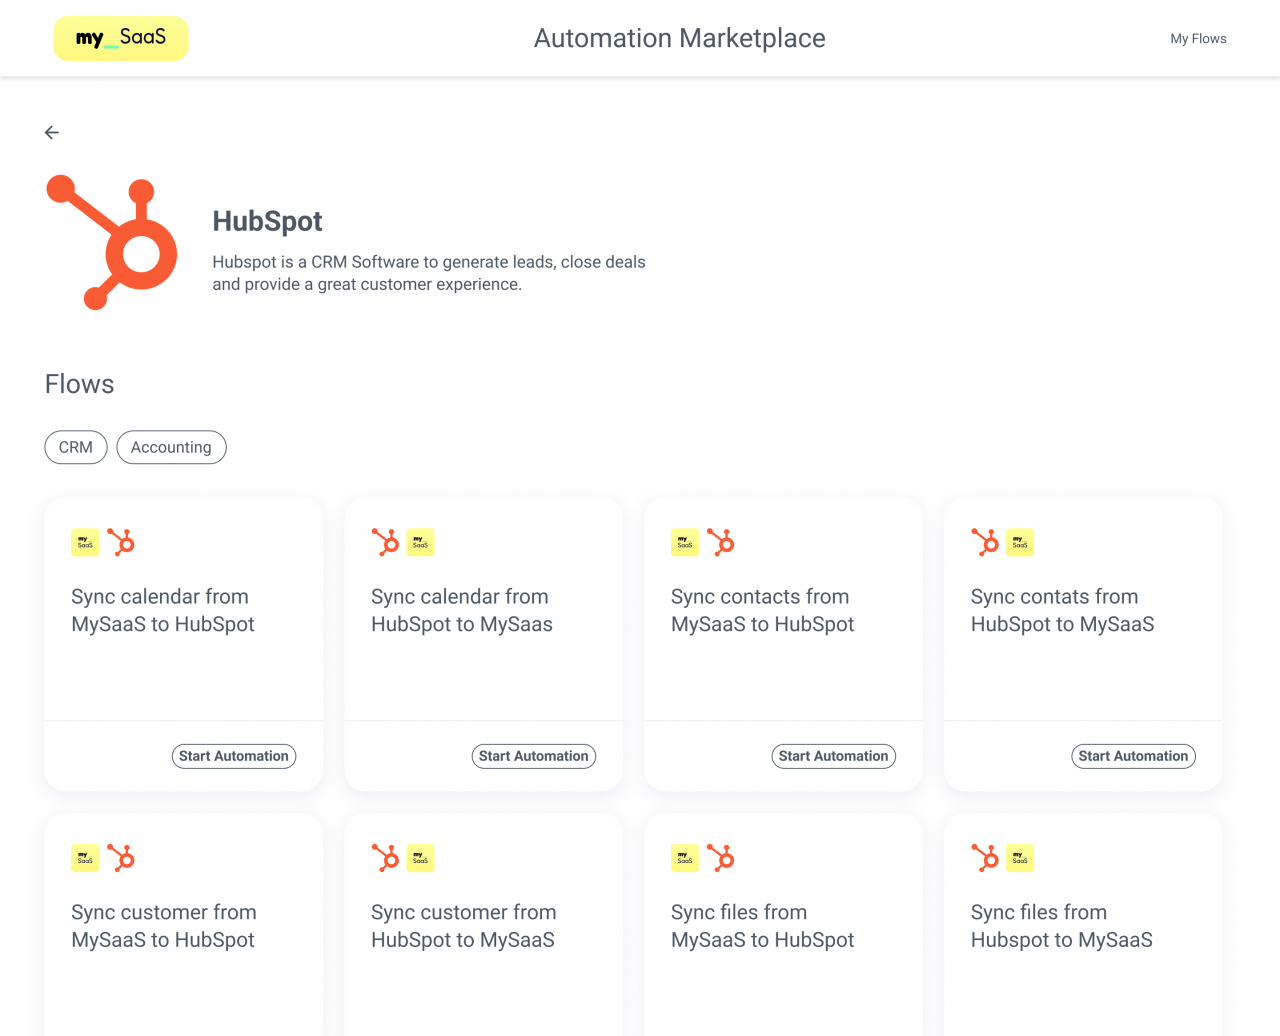Click HubSpot icon on 'Sync customer from HubSpot to MySaaS' card
1280x1036 pixels.
click(385, 858)
